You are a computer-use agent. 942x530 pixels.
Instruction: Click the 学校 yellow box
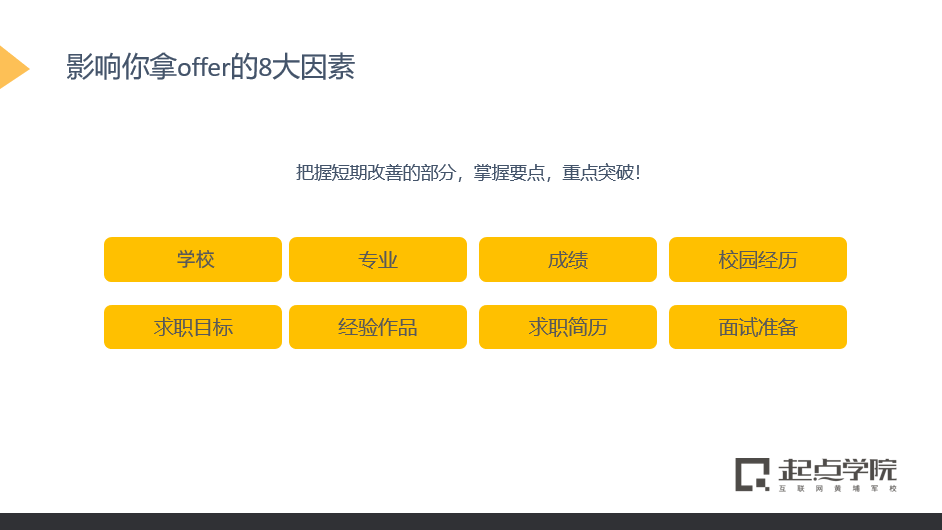pos(193,260)
